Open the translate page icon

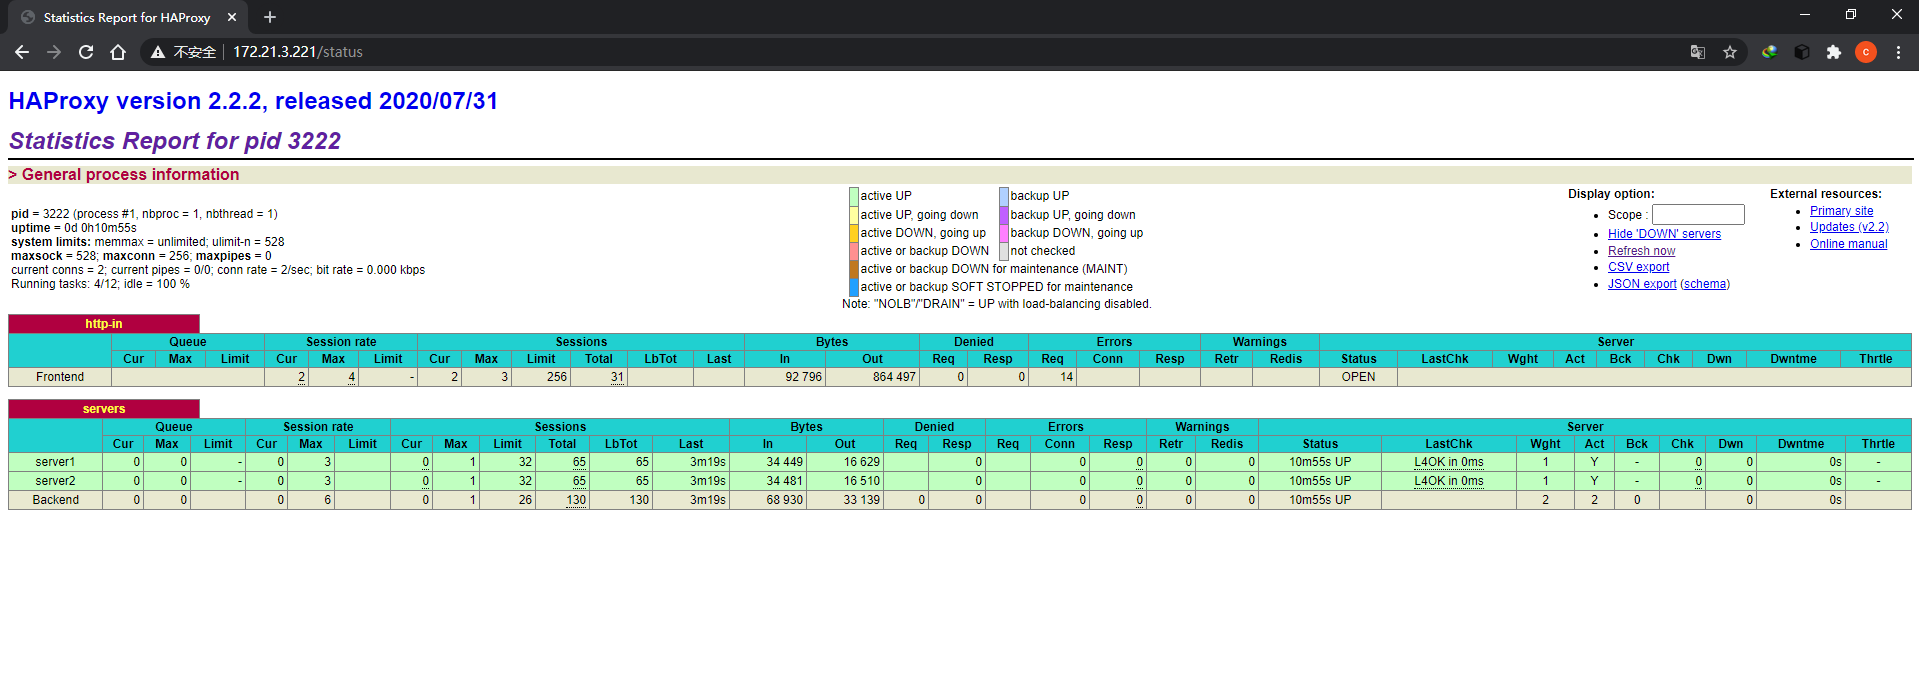[1698, 52]
